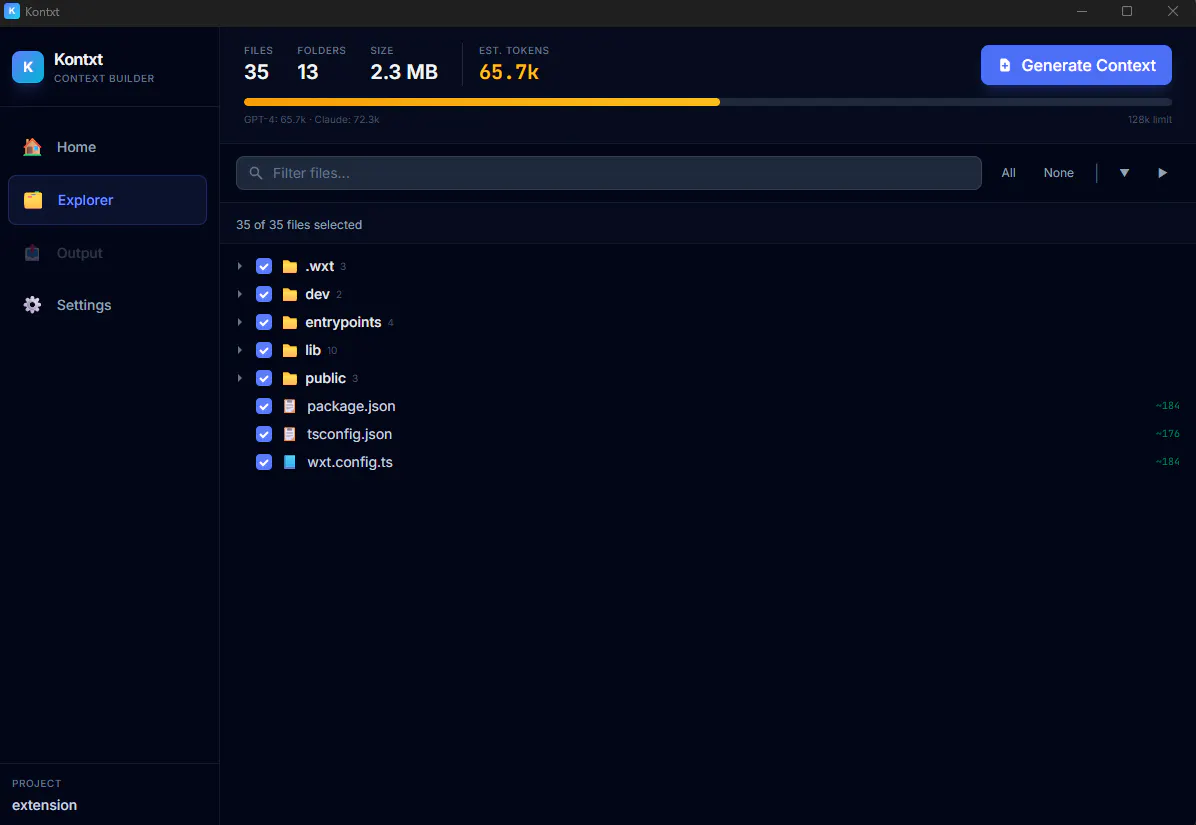Open the Settings section
The width and height of the screenshot is (1196, 825).
coord(108,305)
